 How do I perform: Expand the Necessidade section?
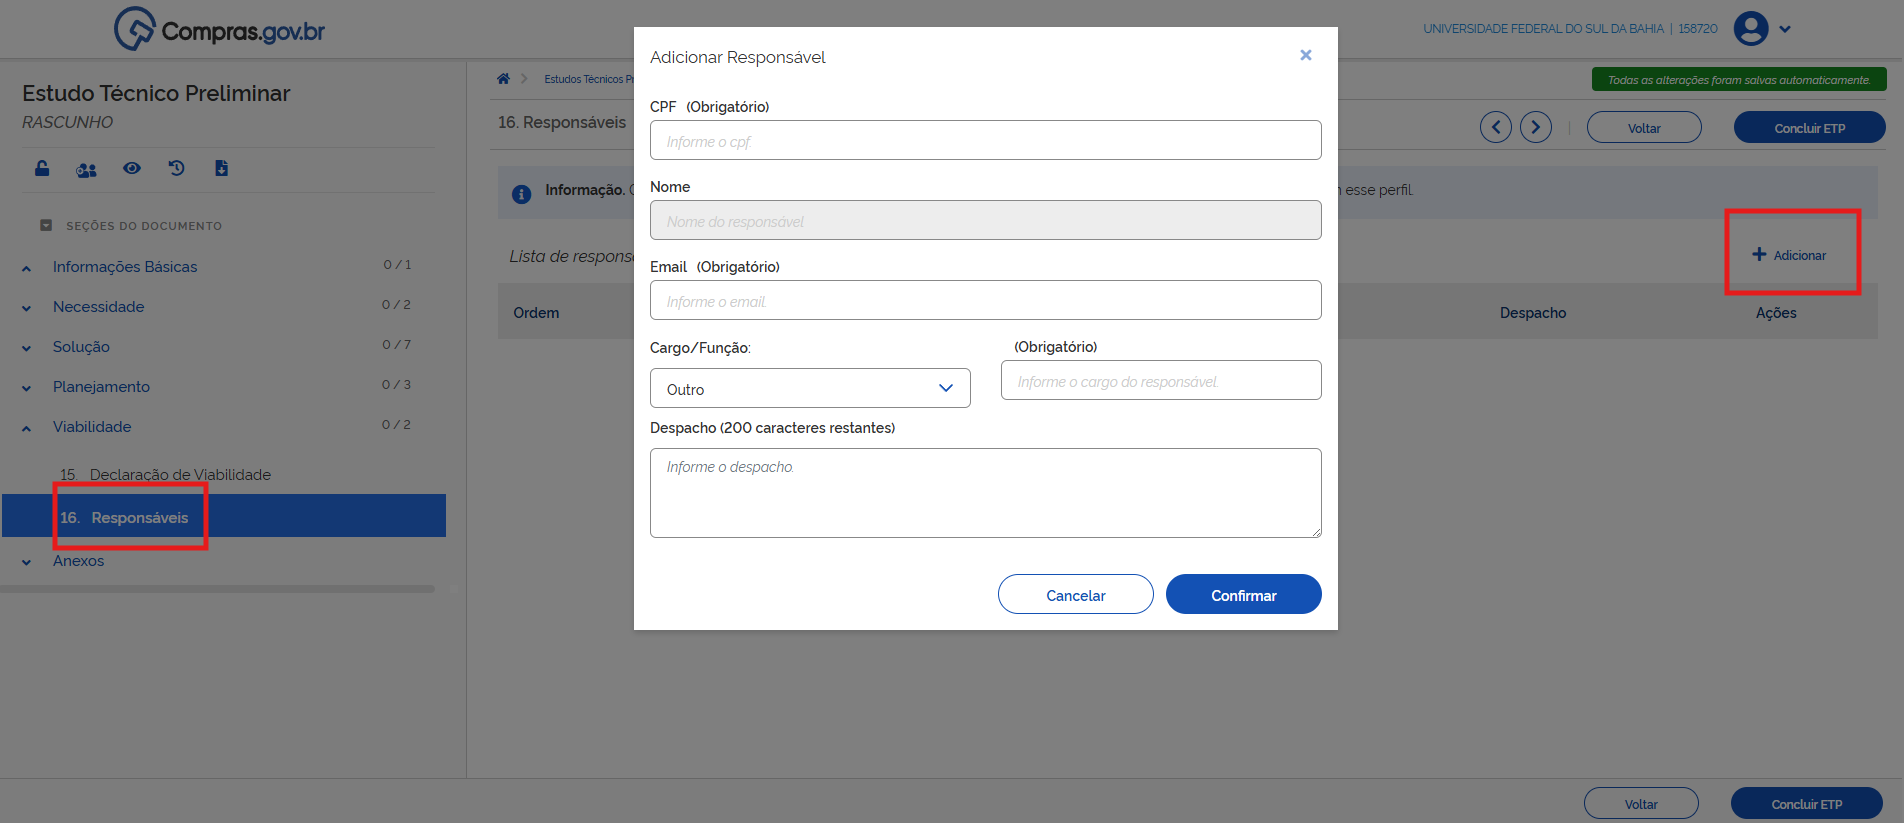coord(98,307)
